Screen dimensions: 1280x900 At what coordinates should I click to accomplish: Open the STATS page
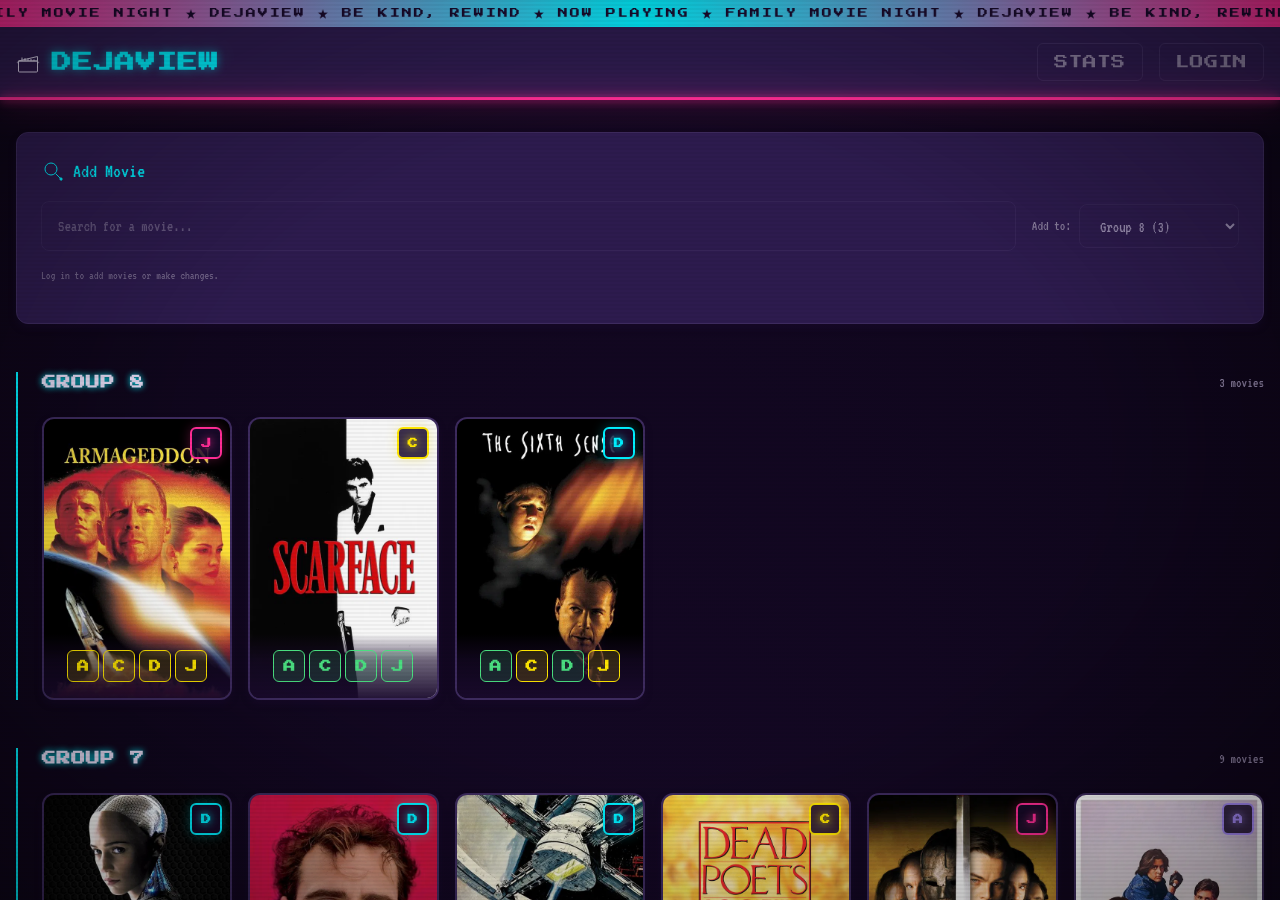(1089, 62)
